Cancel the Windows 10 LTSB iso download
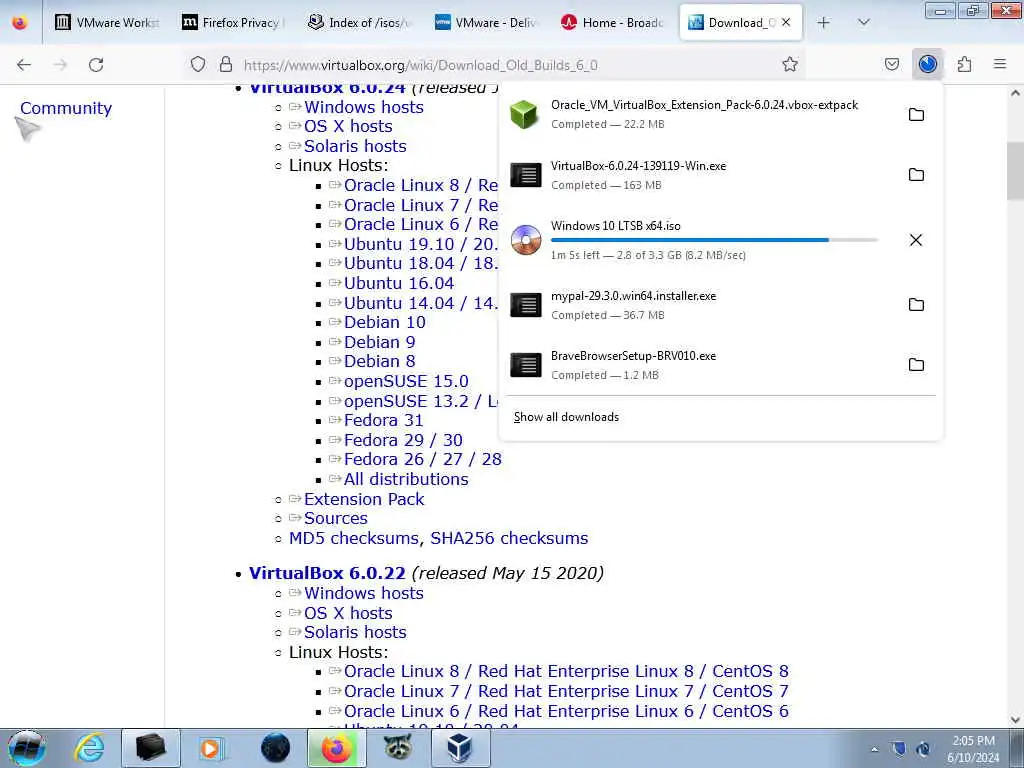The height and width of the screenshot is (768, 1024). coord(916,240)
